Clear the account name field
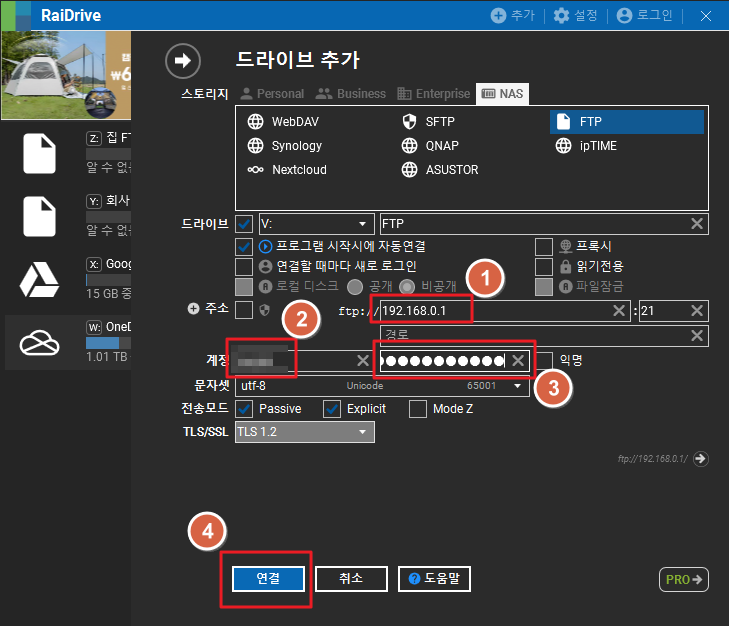 pos(363,360)
